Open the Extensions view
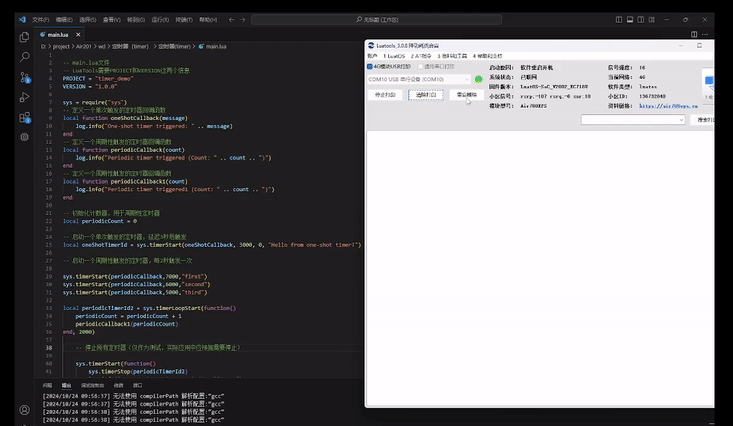 click(24, 117)
